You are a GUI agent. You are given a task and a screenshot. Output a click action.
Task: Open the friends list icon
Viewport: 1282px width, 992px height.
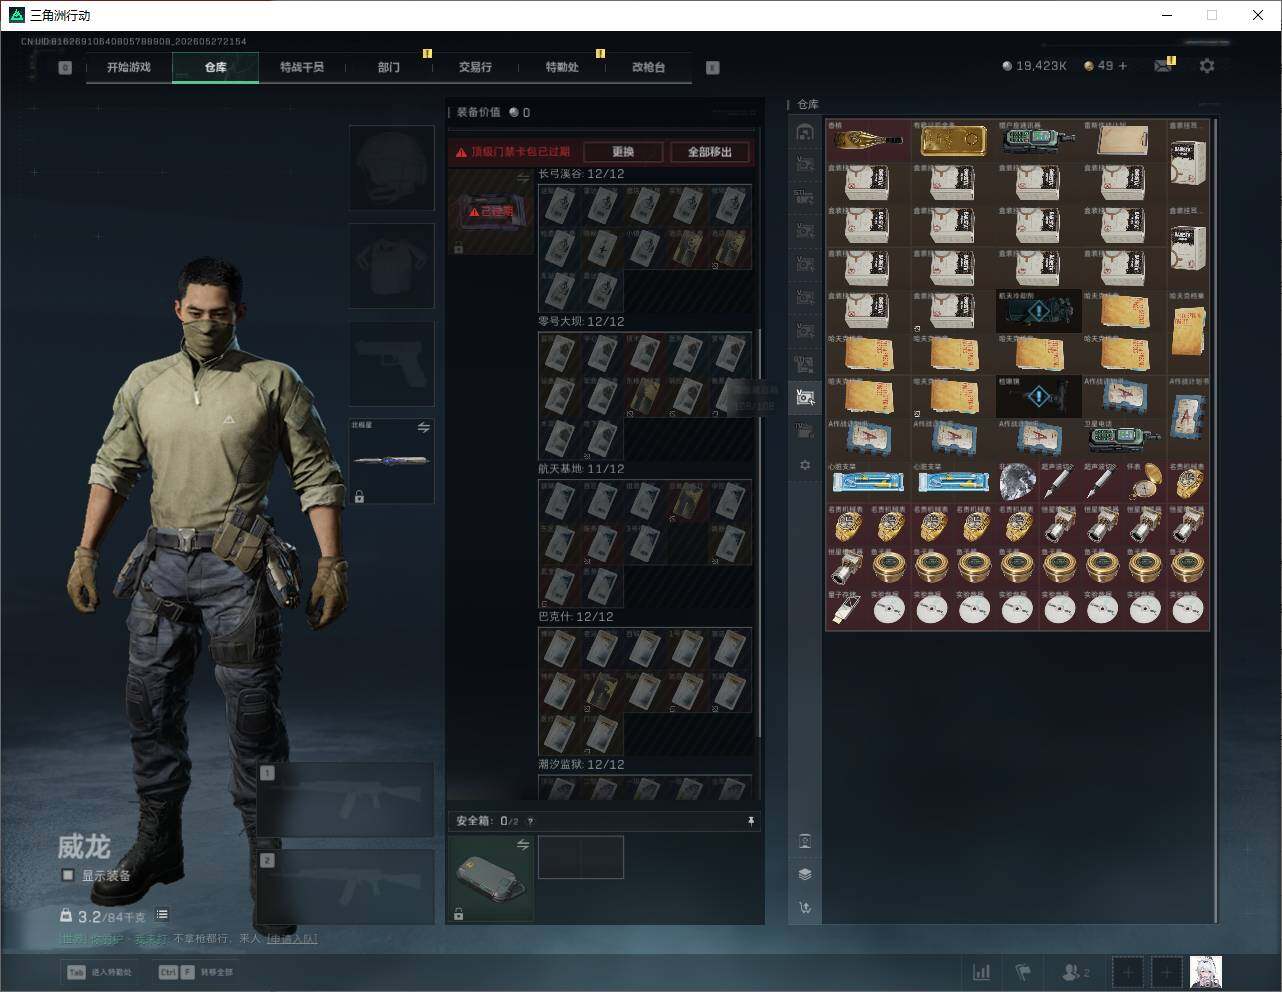pyautogui.click(x=1076, y=972)
